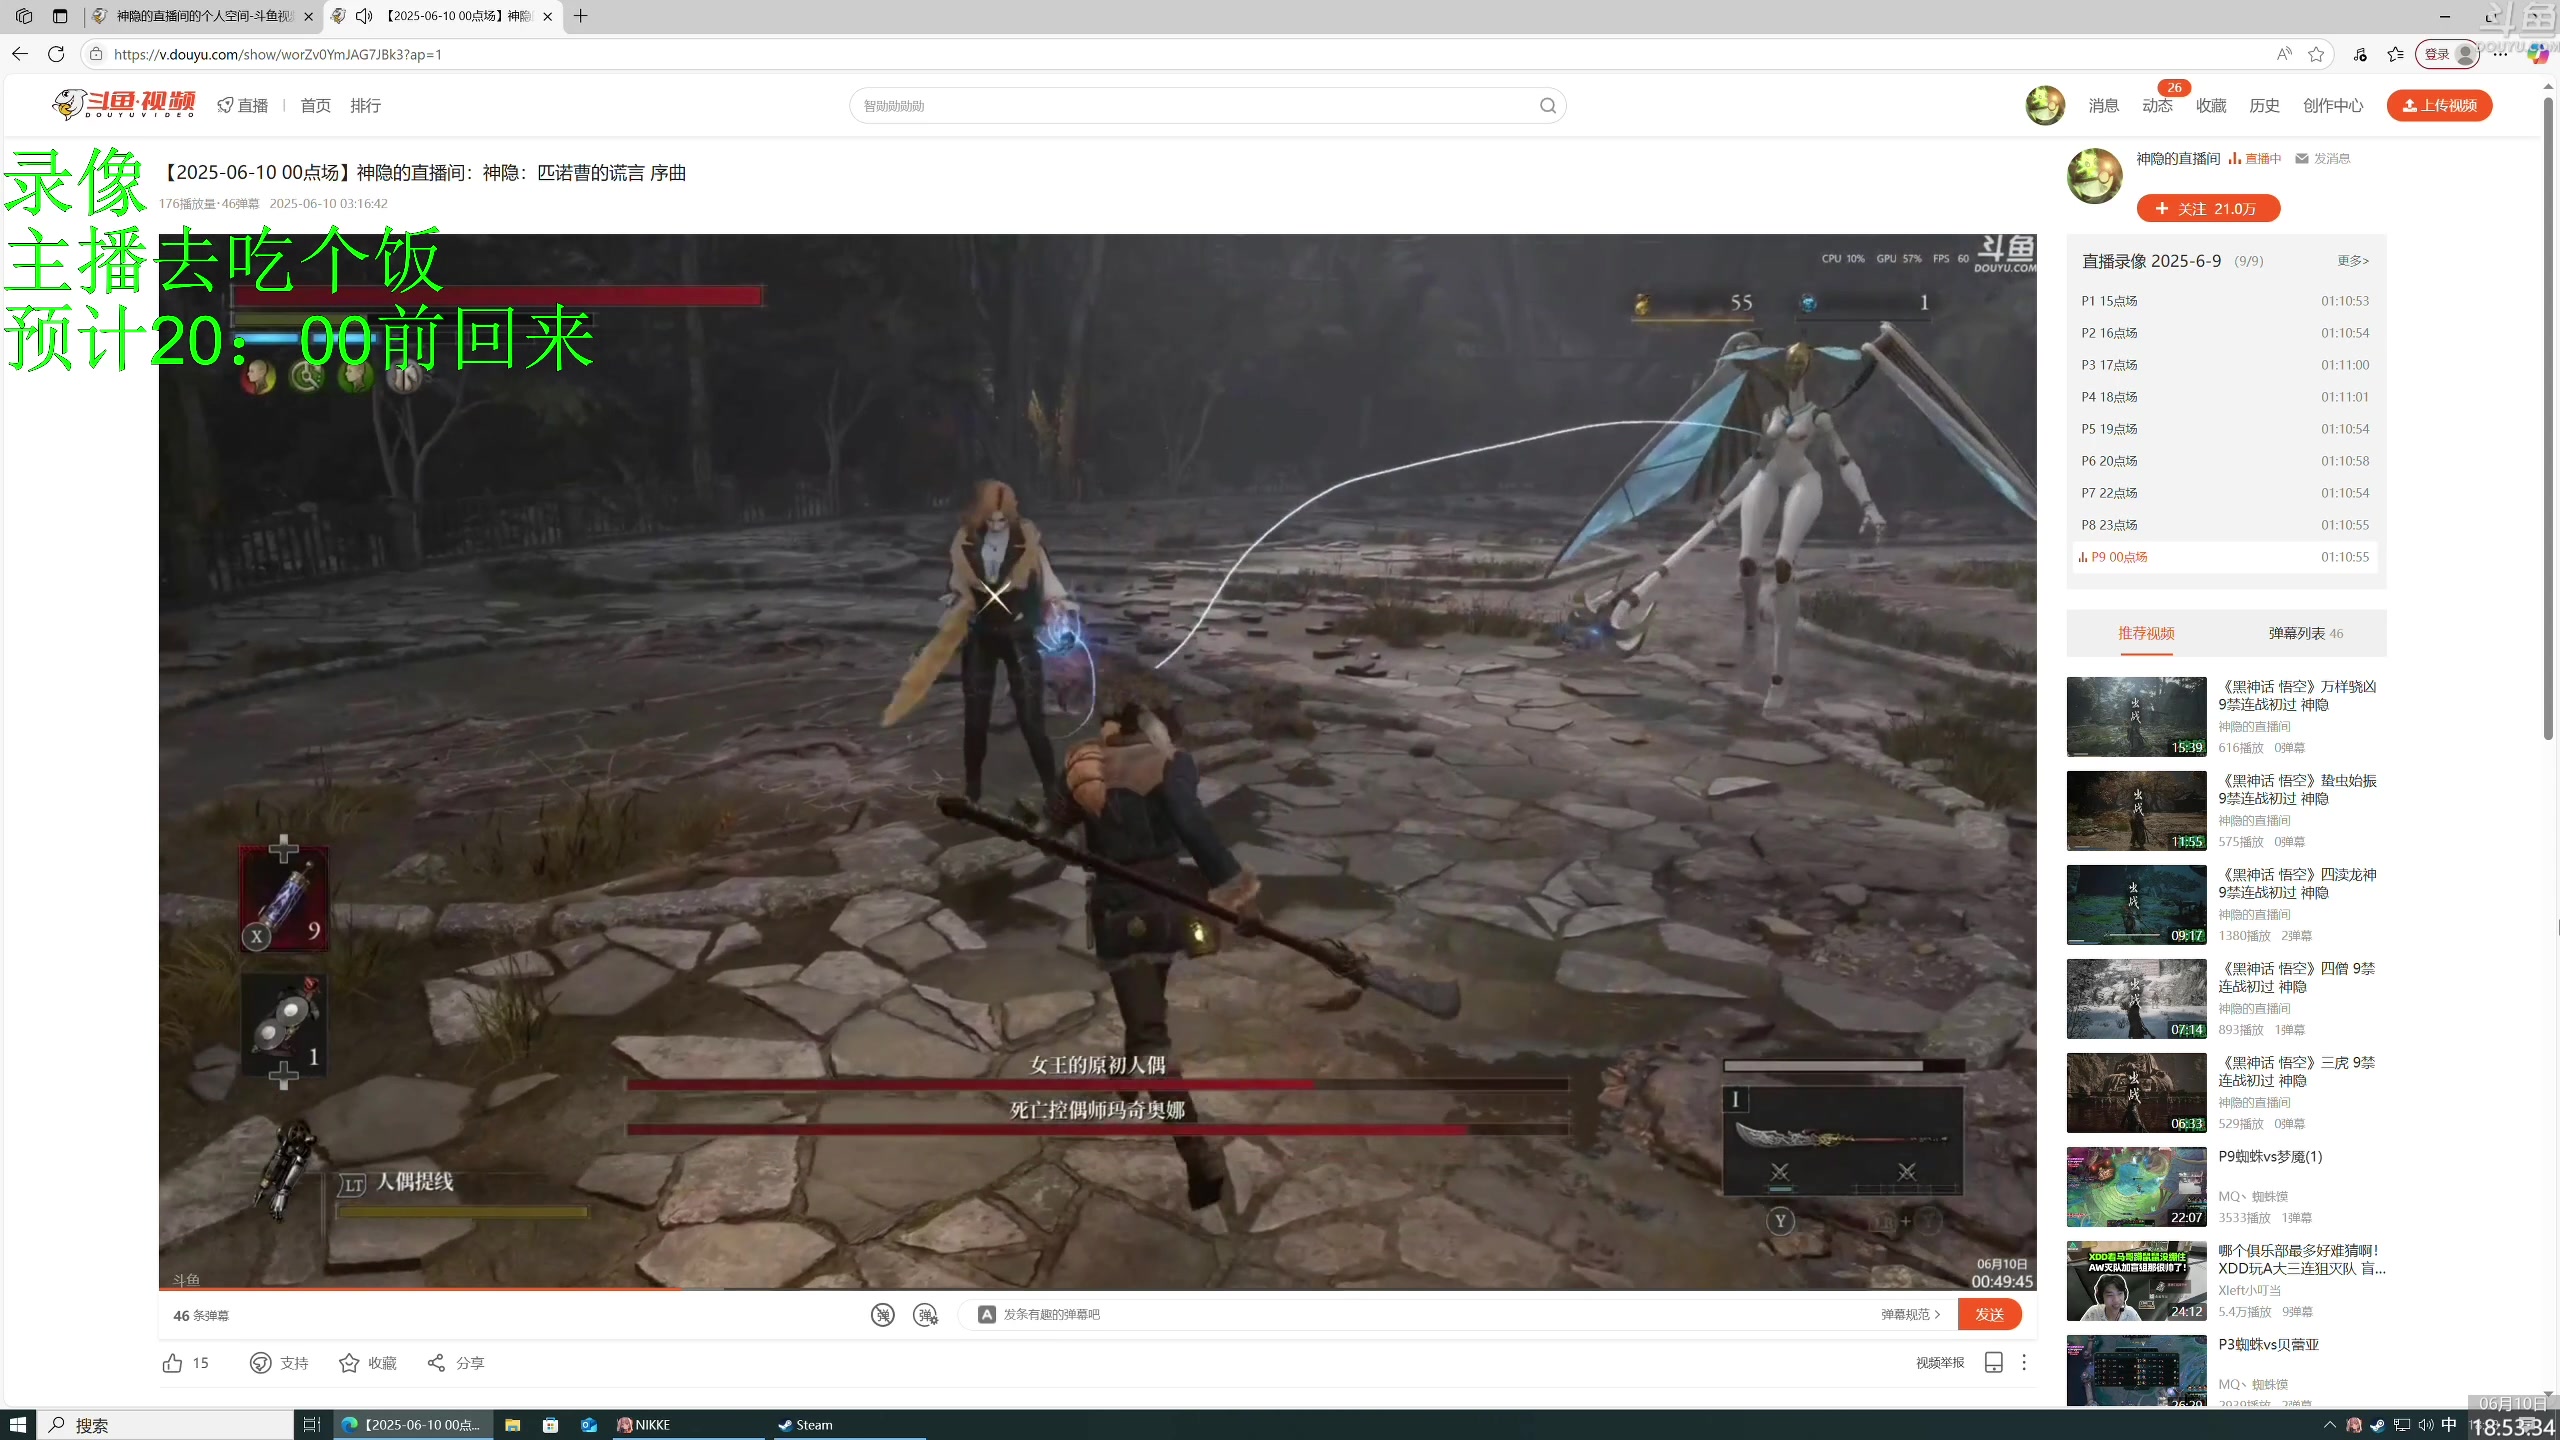
Task: Switch to NIKKE on taskbar
Action: point(688,1425)
